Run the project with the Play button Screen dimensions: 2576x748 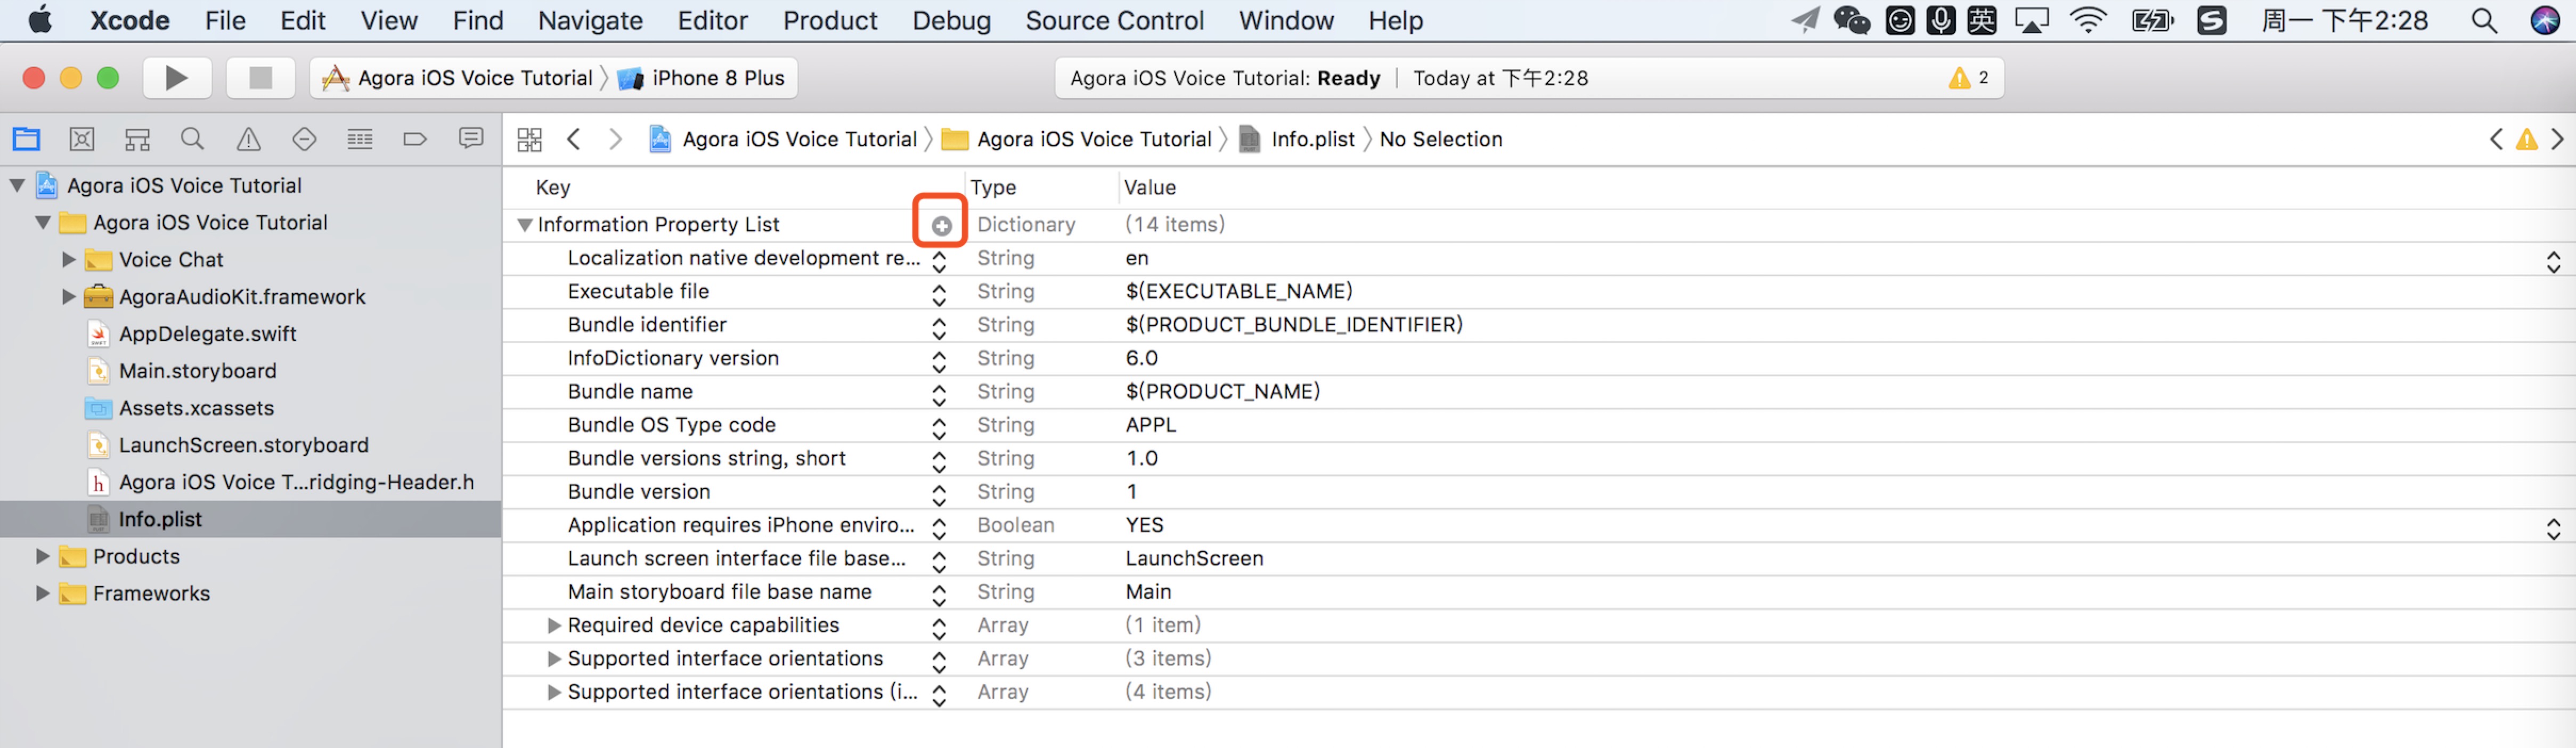pyautogui.click(x=176, y=78)
